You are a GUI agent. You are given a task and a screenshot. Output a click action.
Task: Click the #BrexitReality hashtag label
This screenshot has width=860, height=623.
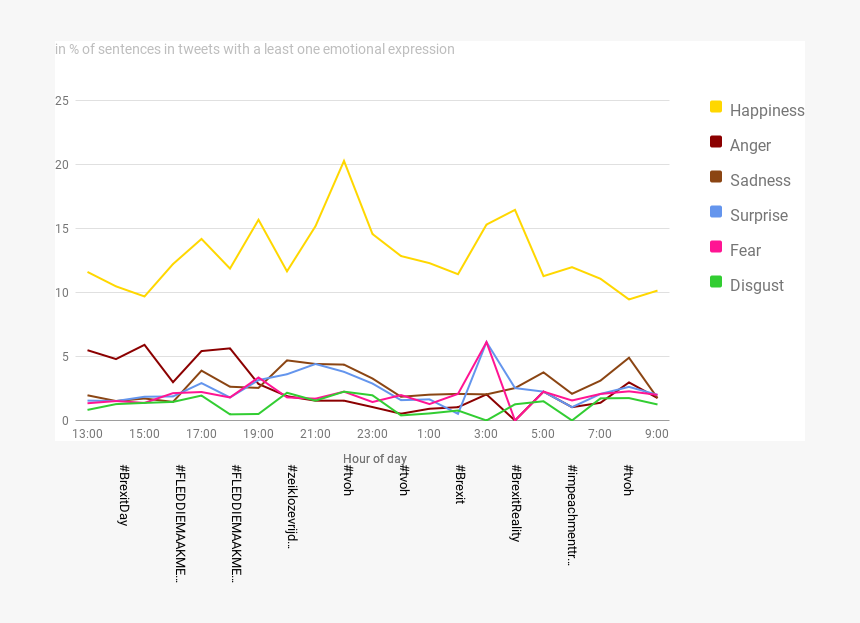pyautogui.click(x=516, y=503)
